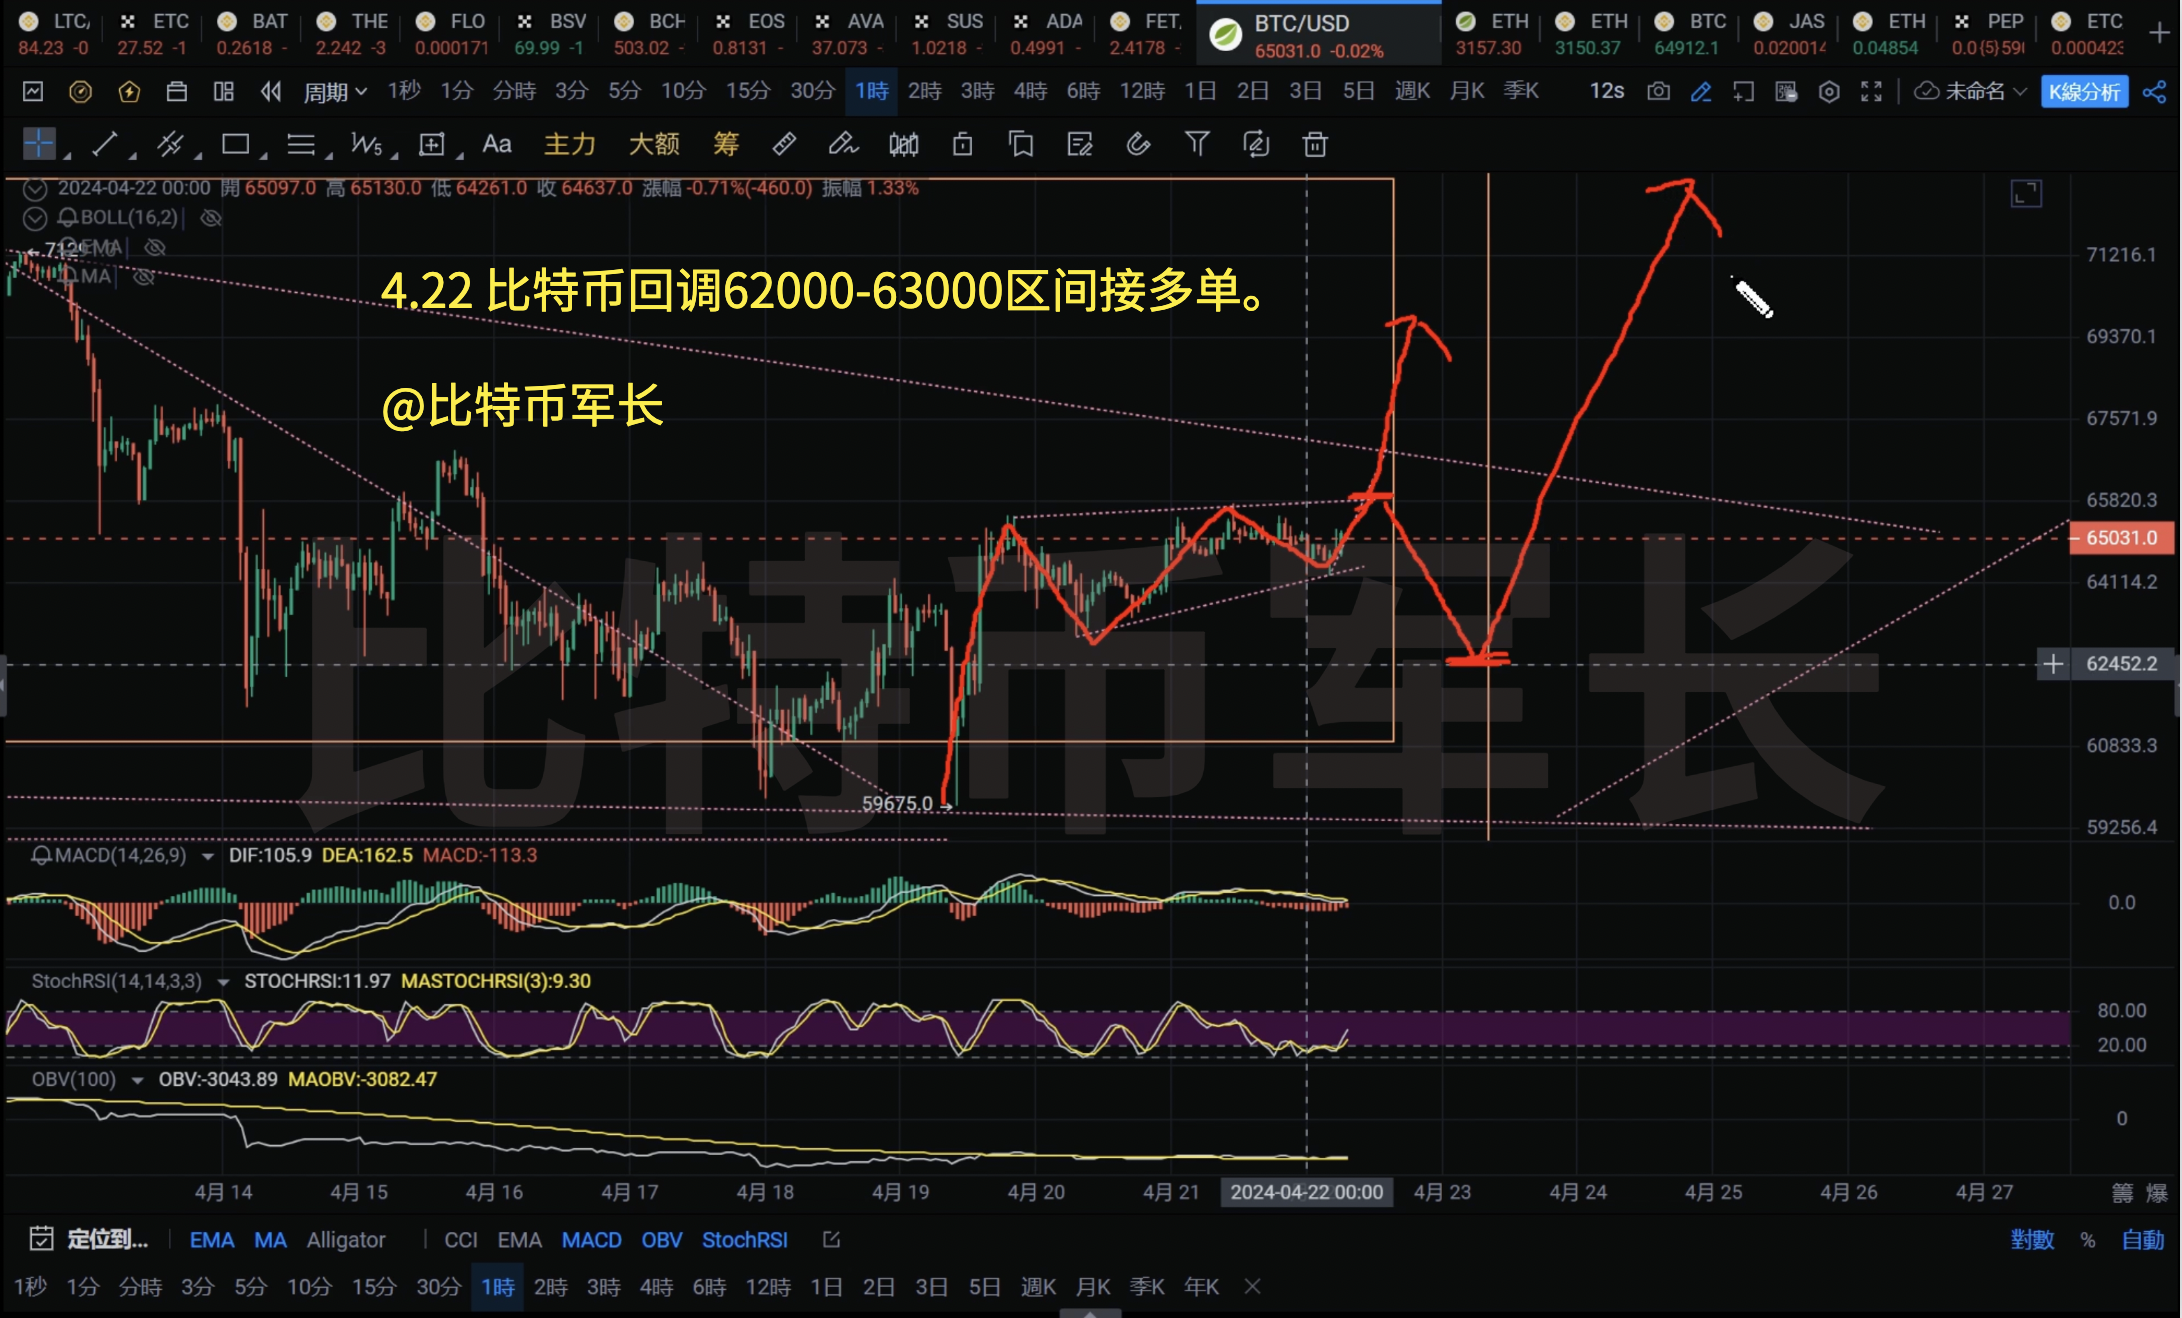Select the ruler measurement tool
The height and width of the screenshot is (1318, 2182).
click(x=784, y=145)
